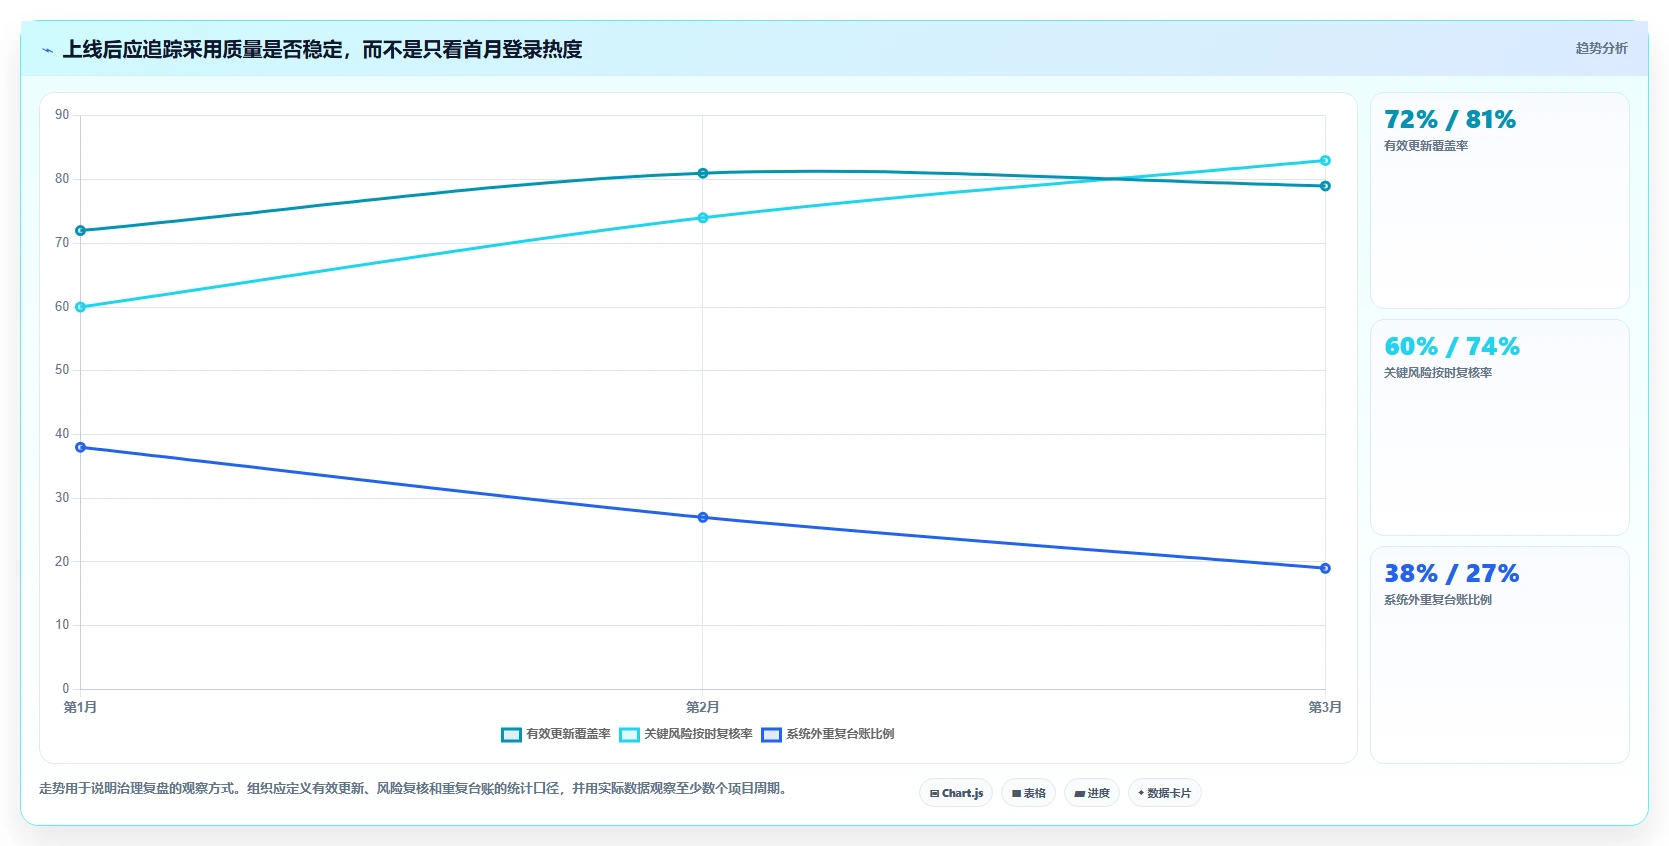1669x846 pixels.
Task: Click the Chart.js tag chip
Action: pos(956,793)
